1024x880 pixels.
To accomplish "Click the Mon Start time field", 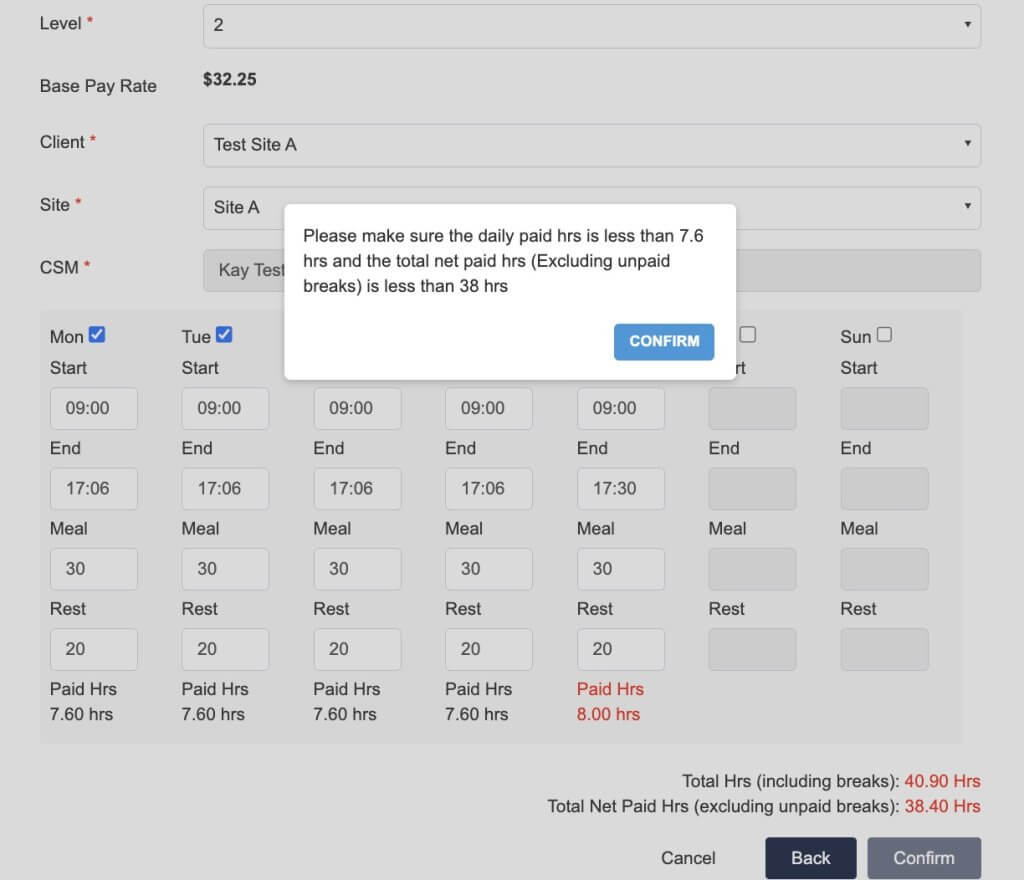I will coord(93,409).
